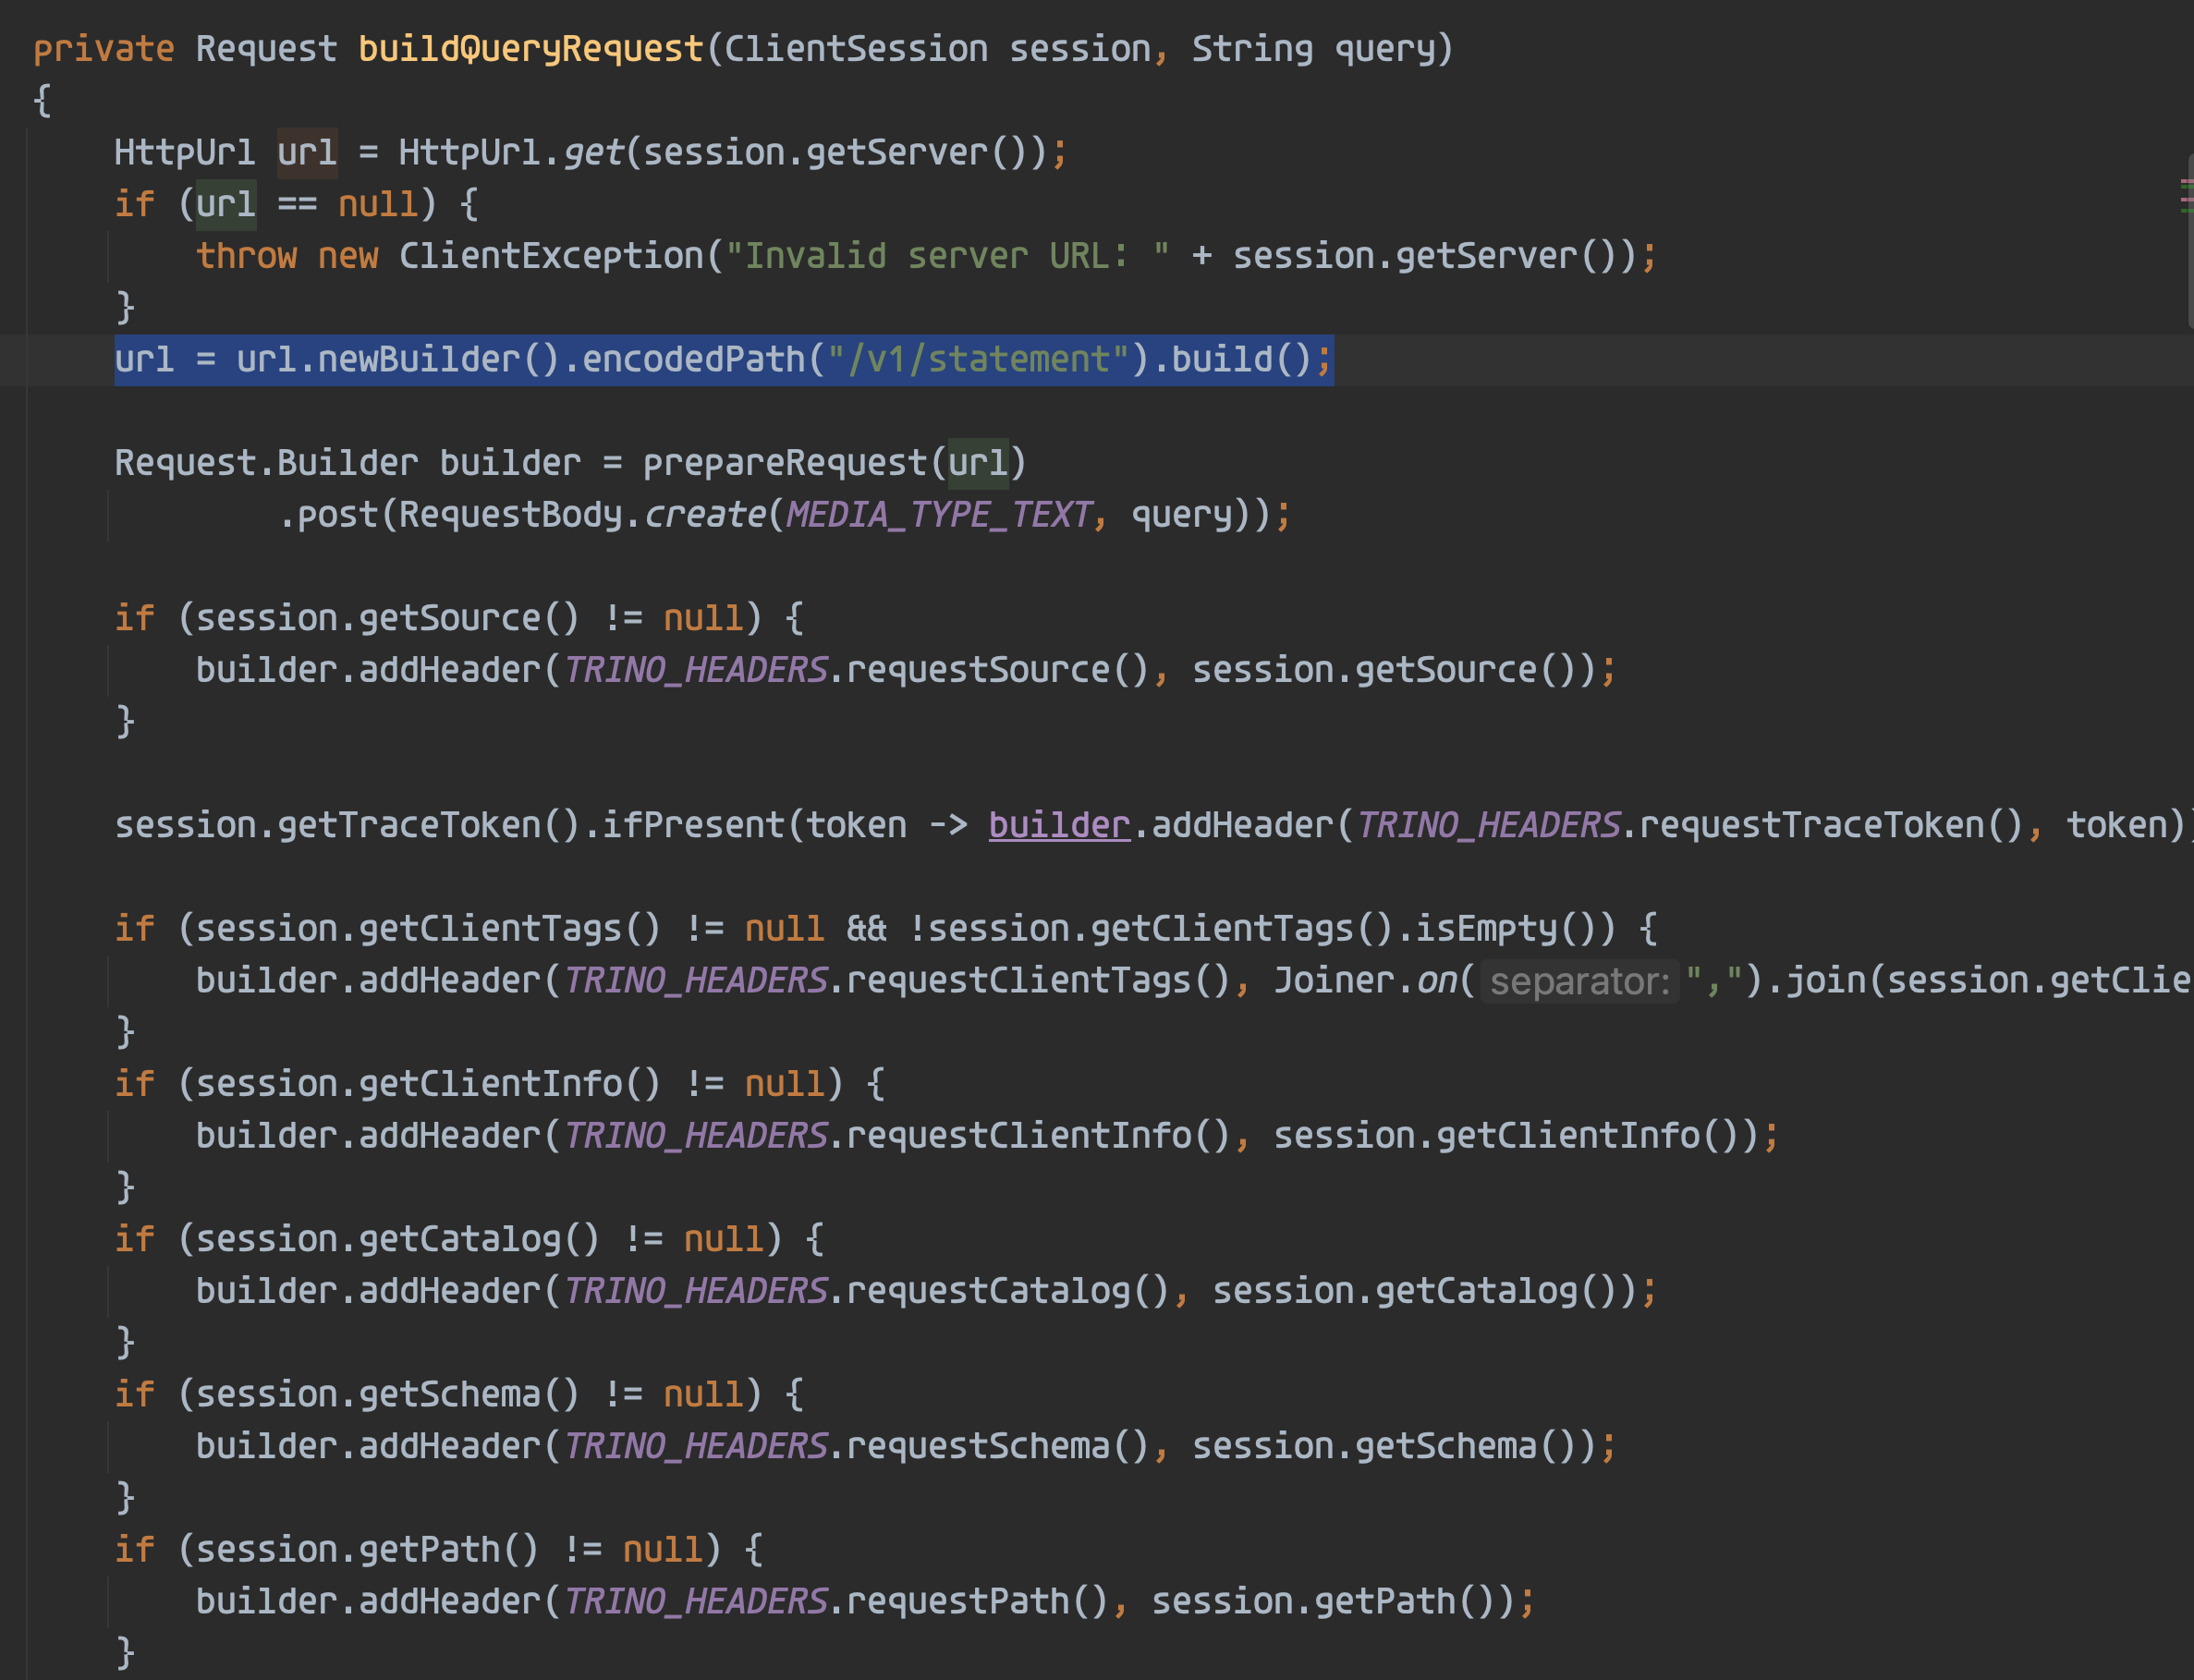Click the ClientSession parameter type
2194x1680 pixels.
[855, 49]
